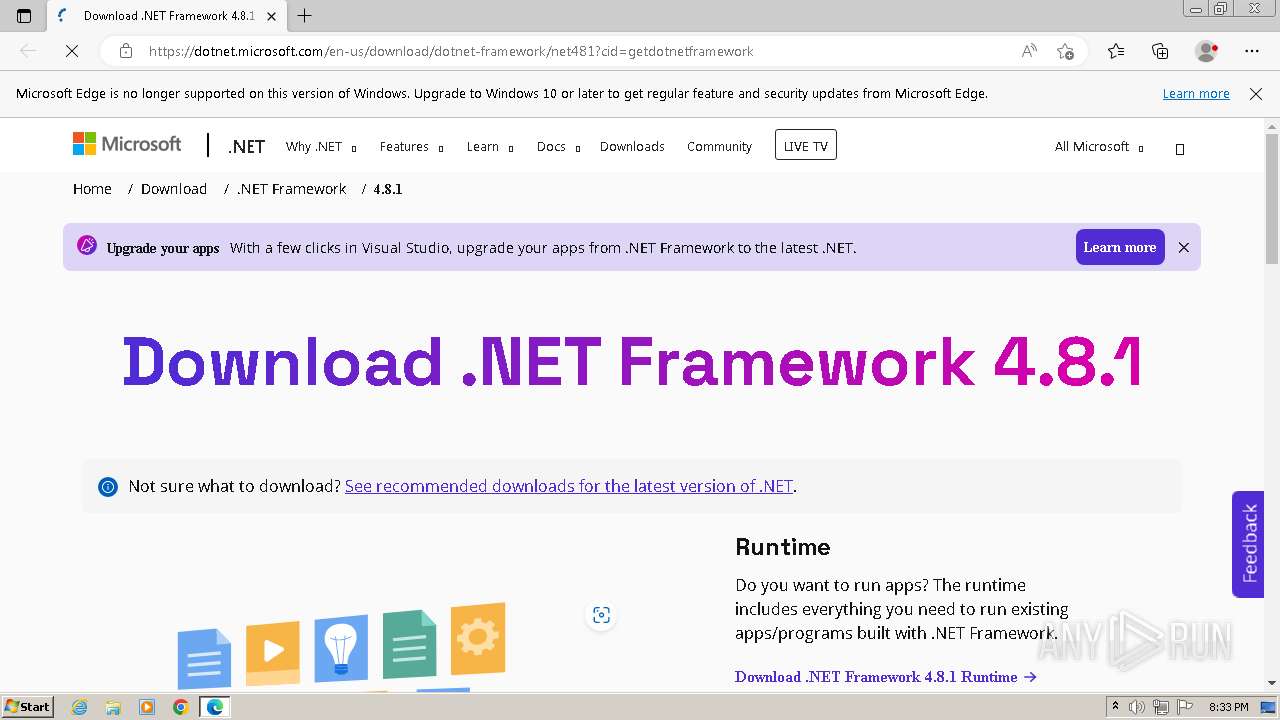Open the media player taskbar icon
1280x720 pixels.
(x=147, y=707)
